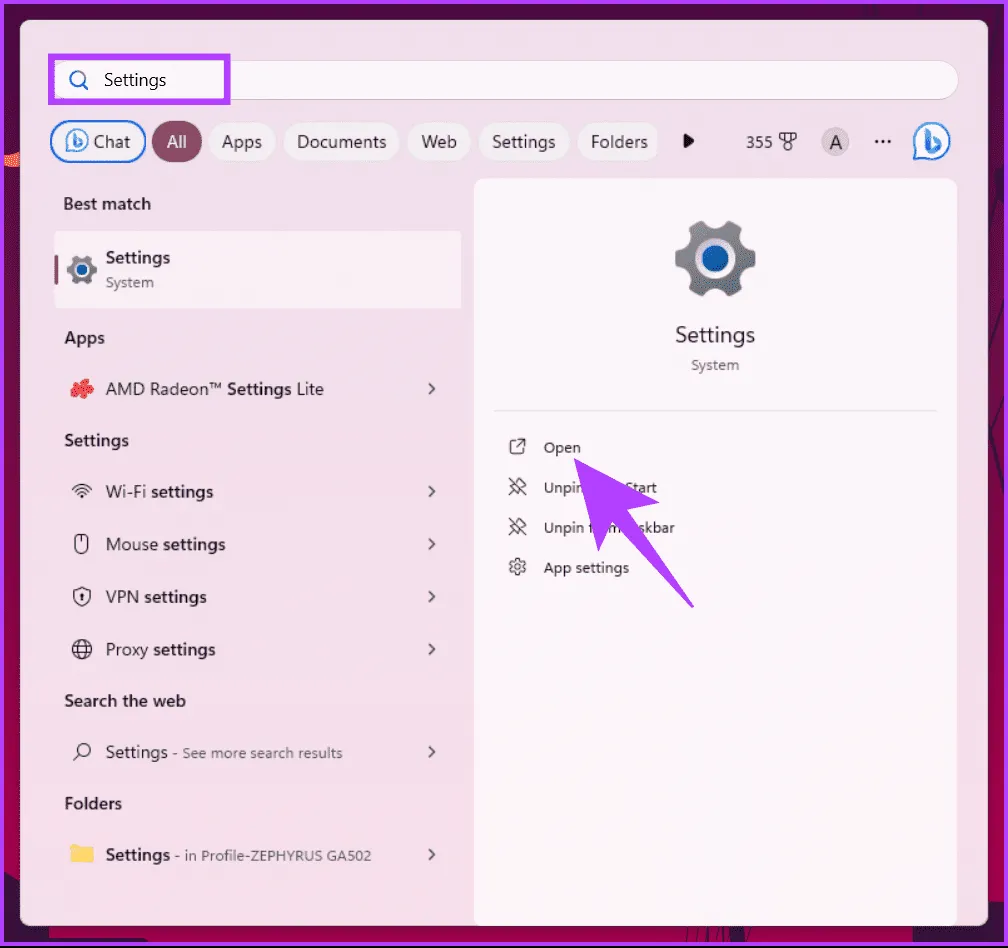The width and height of the screenshot is (1008, 948).
Task: Select the AMD Radeon Settings Lite app result
Action: (214, 389)
